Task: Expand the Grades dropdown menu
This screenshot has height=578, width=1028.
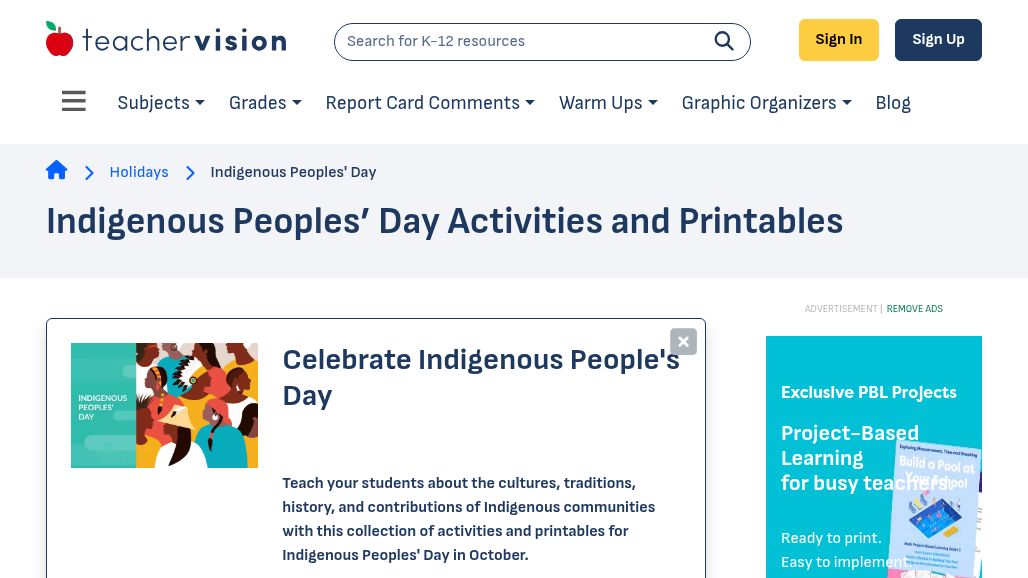Action: coord(265,103)
